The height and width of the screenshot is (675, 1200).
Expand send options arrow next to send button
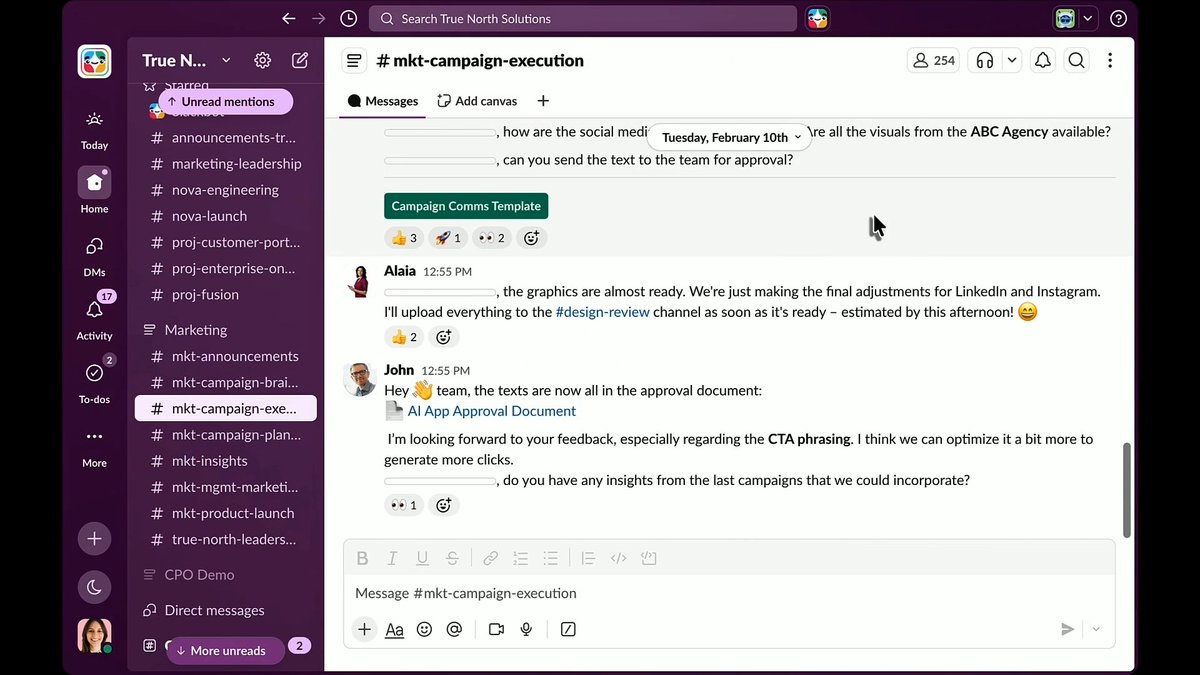[1096, 629]
